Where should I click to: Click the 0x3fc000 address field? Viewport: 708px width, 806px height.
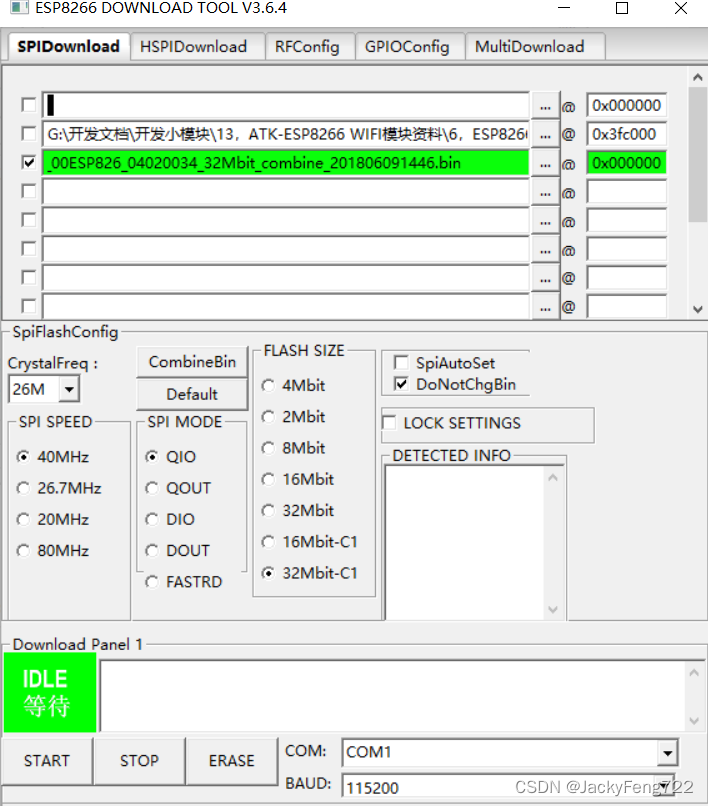(x=626, y=134)
